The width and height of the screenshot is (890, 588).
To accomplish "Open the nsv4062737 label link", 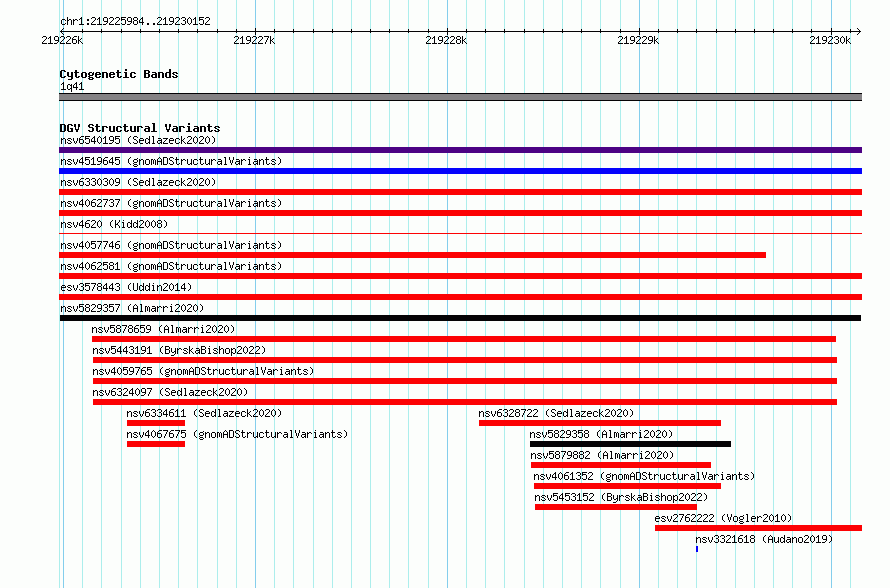I will tap(171, 203).
